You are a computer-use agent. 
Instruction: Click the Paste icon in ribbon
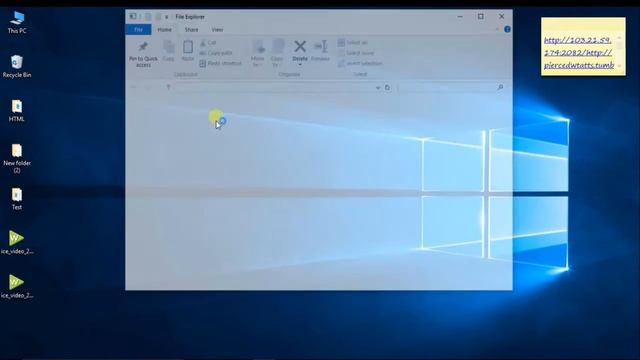(x=188, y=51)
